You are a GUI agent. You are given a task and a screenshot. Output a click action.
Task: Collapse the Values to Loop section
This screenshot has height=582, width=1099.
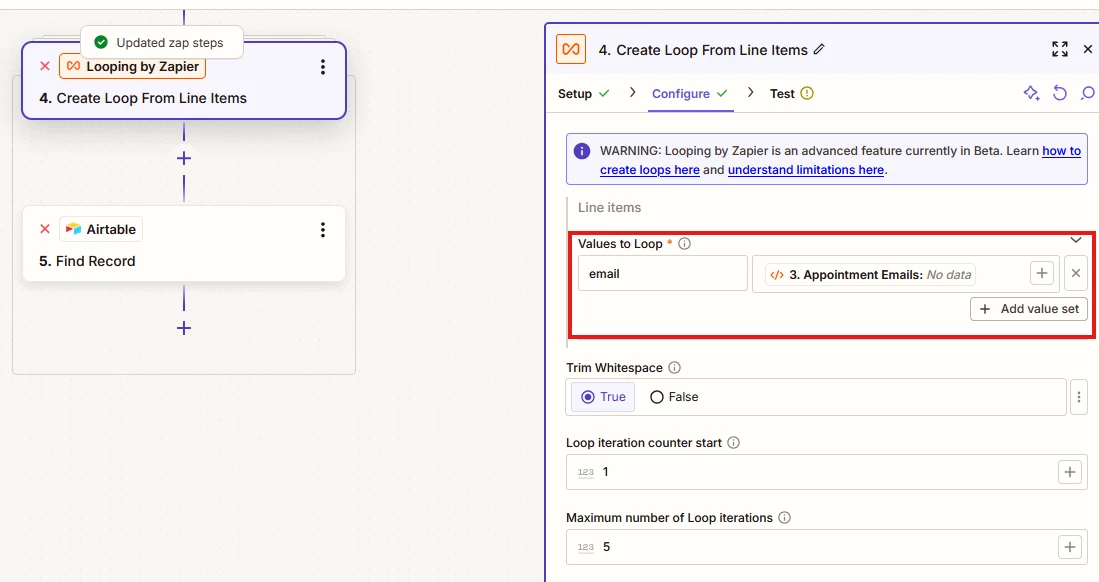point(1076,240)
